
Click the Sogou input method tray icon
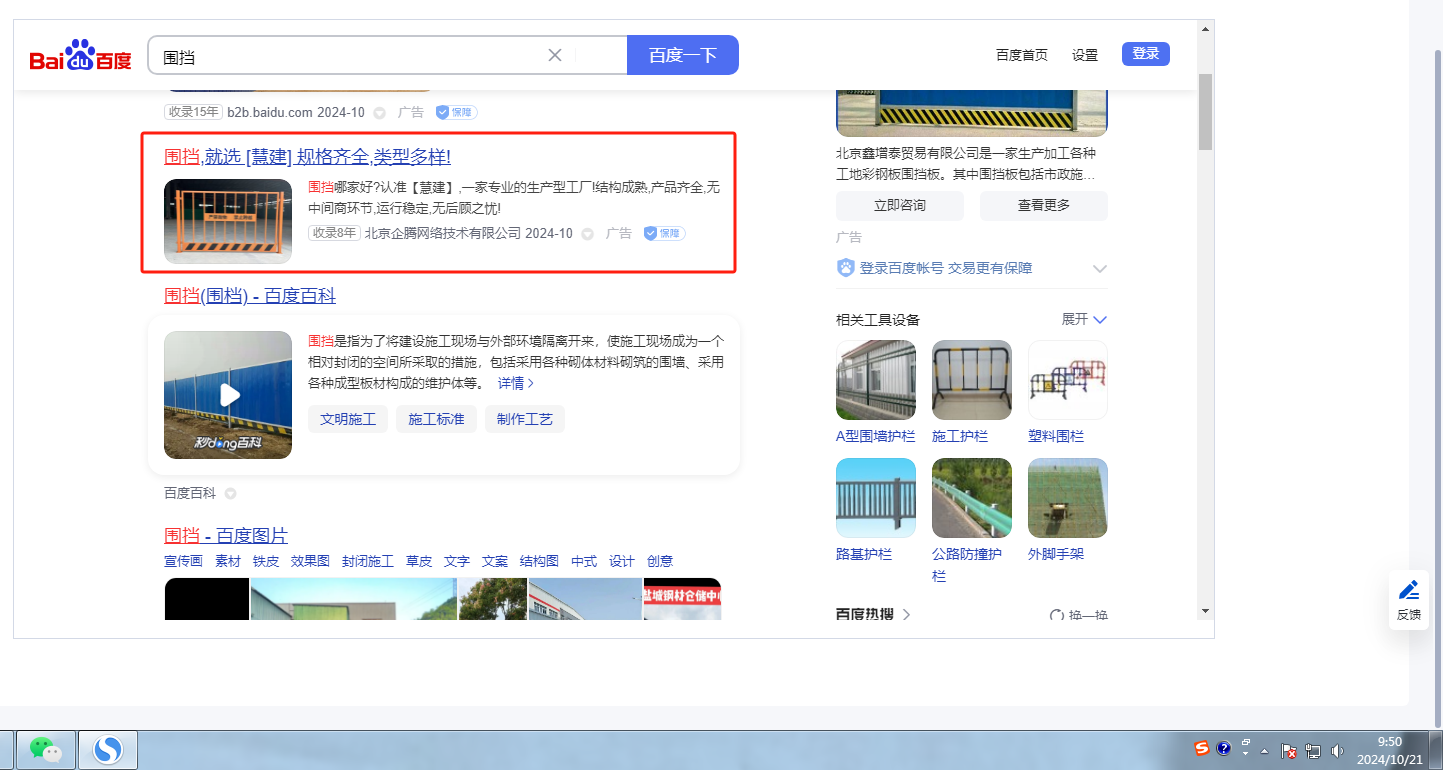pos(1202,748)
